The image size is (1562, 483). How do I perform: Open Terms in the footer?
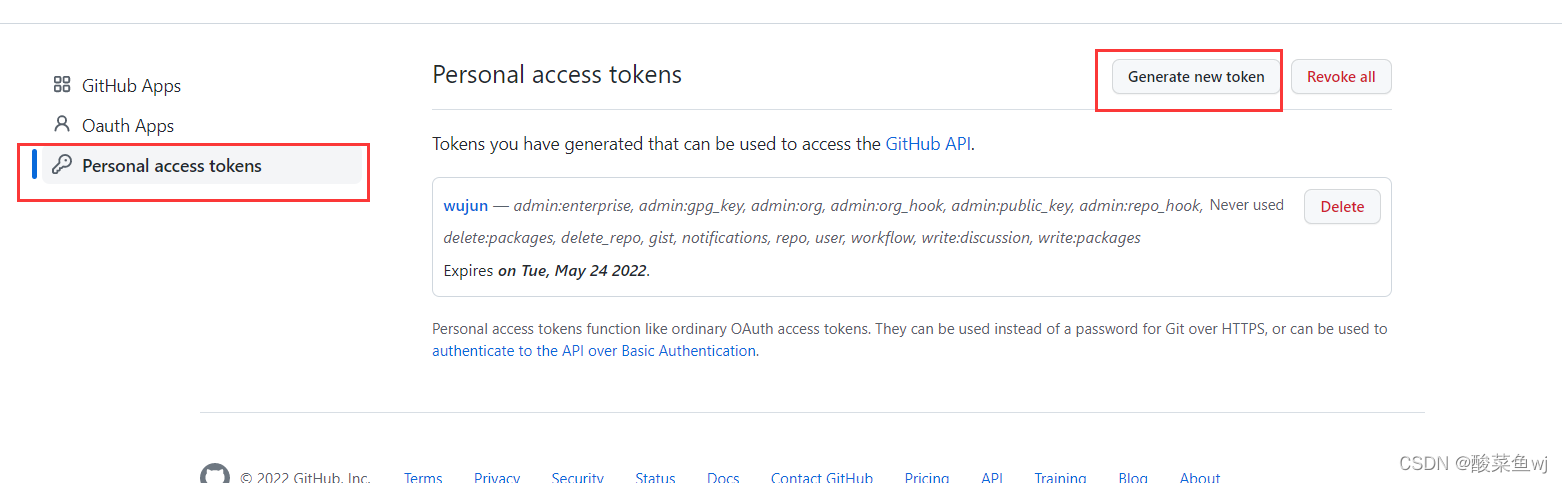pyautogui.click(x=423, y=478)
